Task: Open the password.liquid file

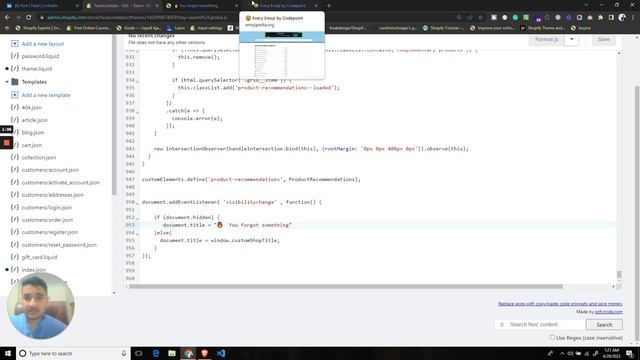Action: [40, 56]
